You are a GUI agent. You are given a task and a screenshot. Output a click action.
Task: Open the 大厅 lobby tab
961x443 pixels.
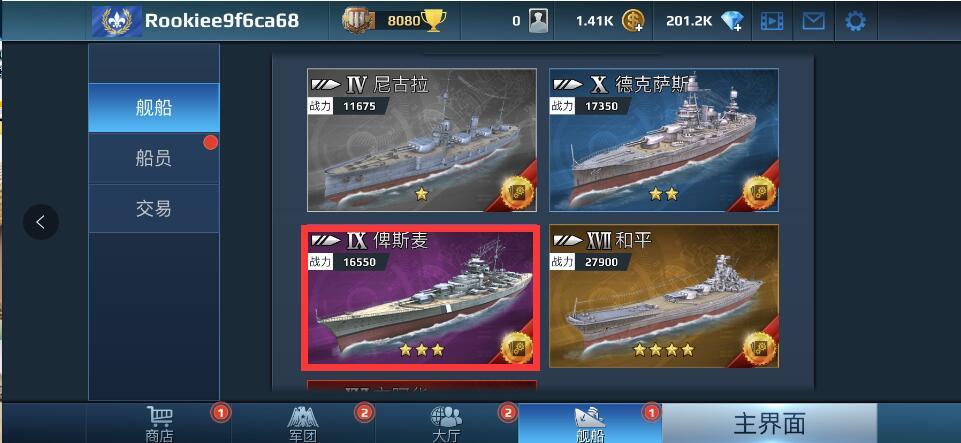coord(447,423)
